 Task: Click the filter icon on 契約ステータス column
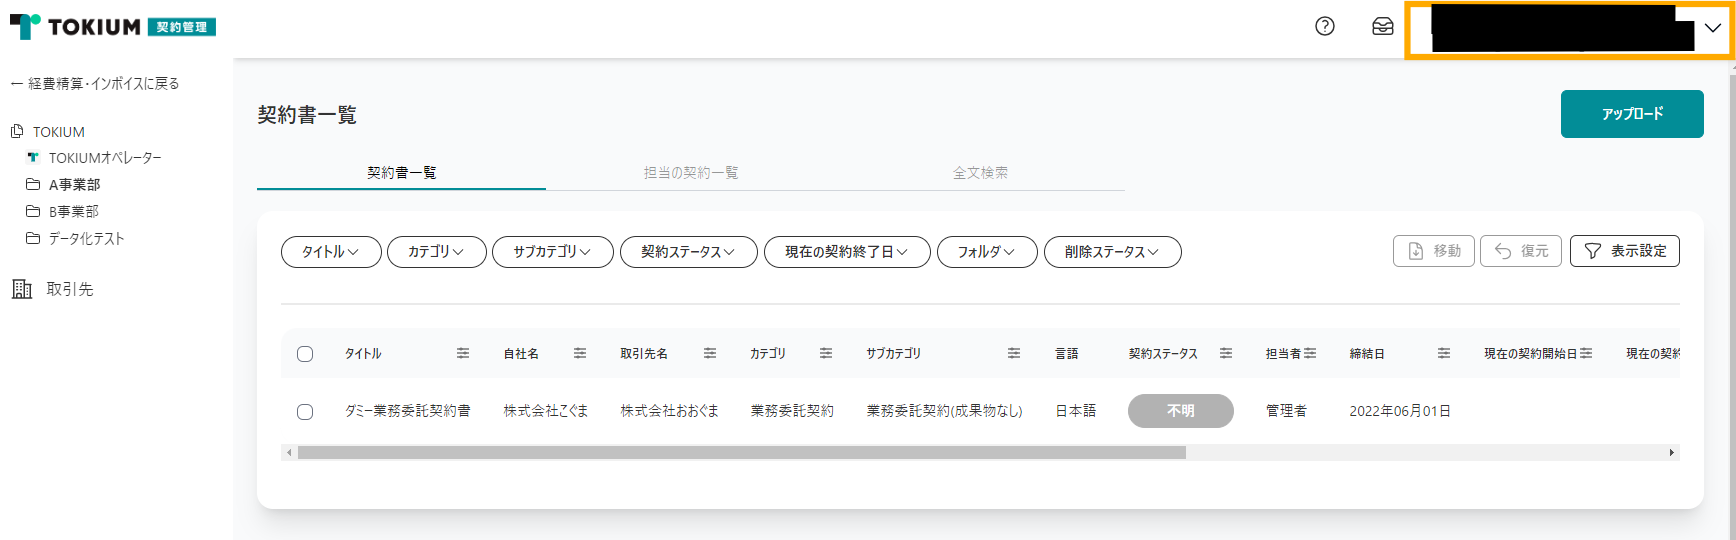pos(1226,353)
